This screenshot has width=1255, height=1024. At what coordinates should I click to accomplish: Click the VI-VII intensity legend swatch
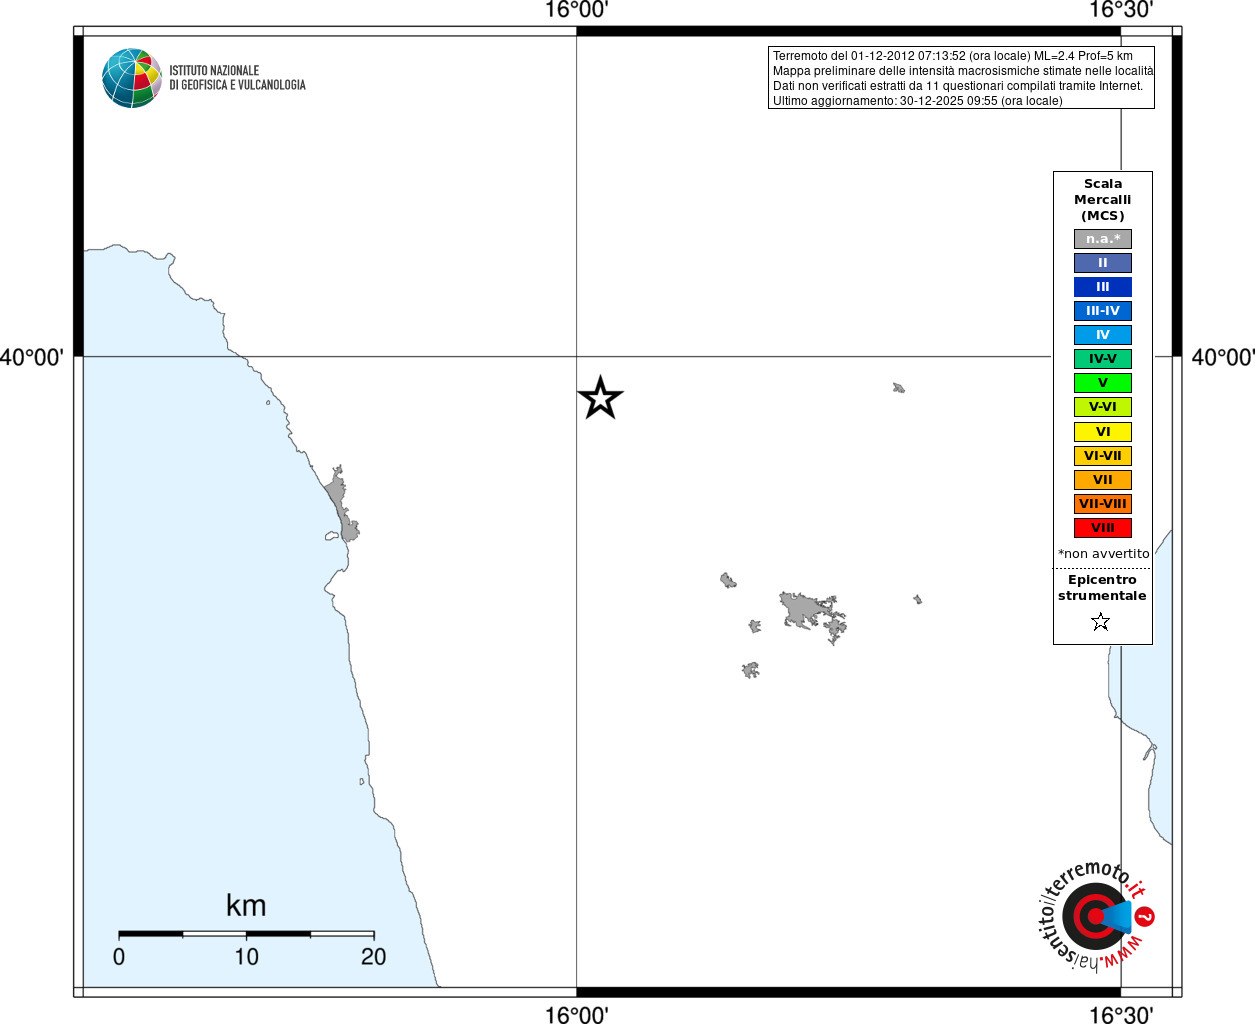[x=1103, y=456]
